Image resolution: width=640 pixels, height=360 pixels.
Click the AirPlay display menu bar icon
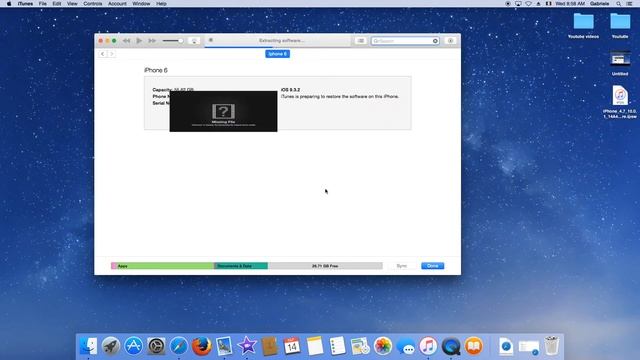tap(518, 4)
